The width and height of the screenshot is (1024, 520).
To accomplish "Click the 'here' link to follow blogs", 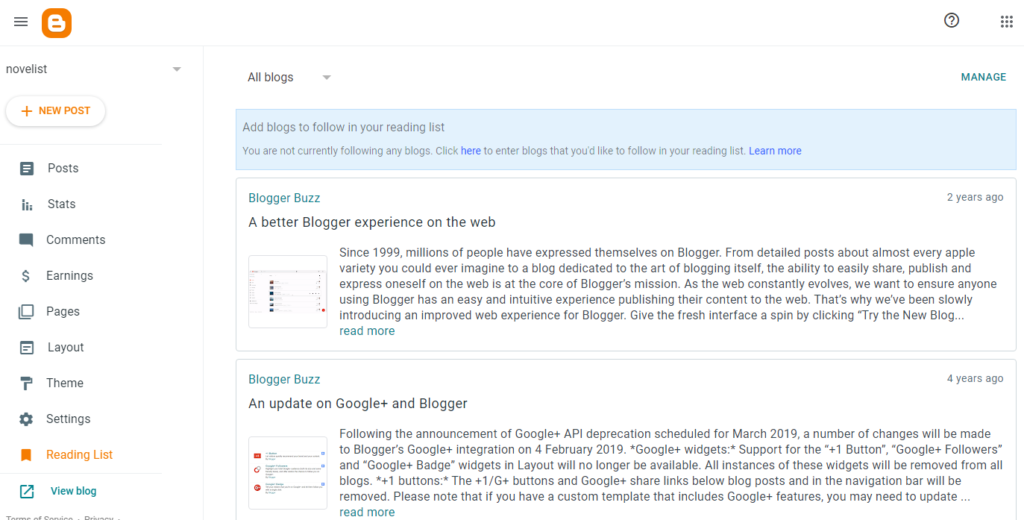I will click(470, 151).
